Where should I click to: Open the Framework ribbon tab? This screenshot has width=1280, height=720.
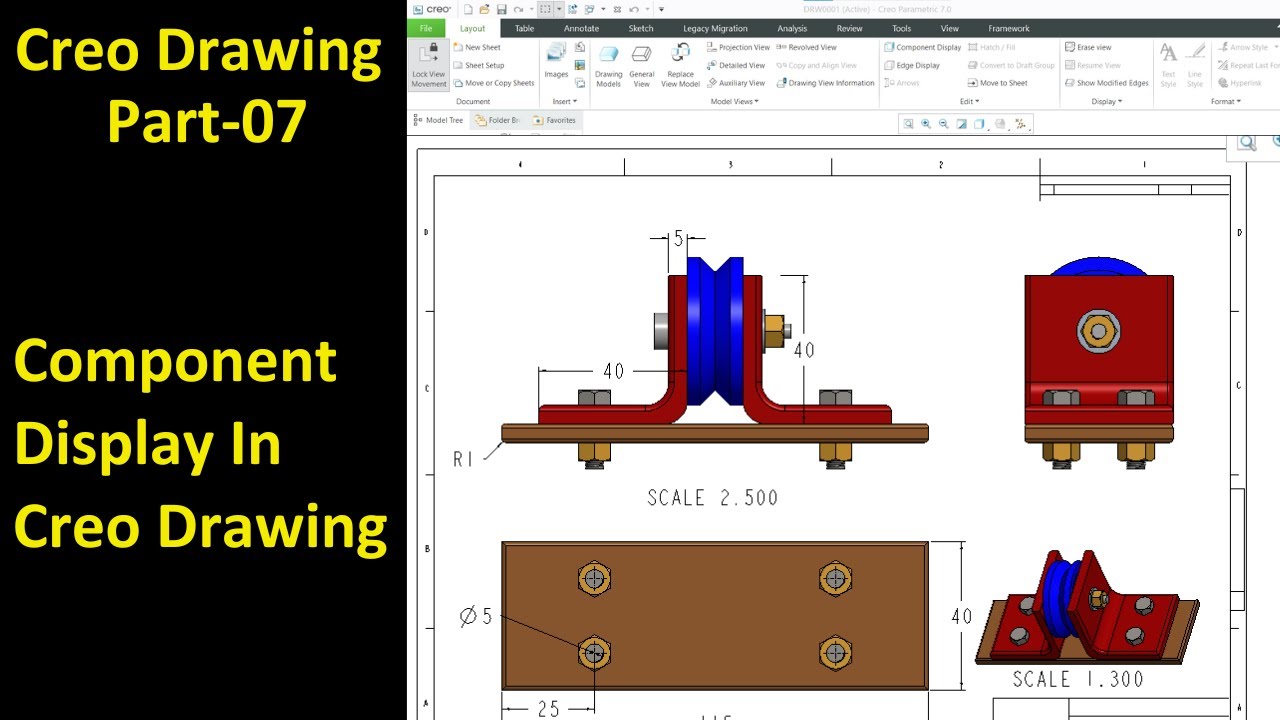1009,28
